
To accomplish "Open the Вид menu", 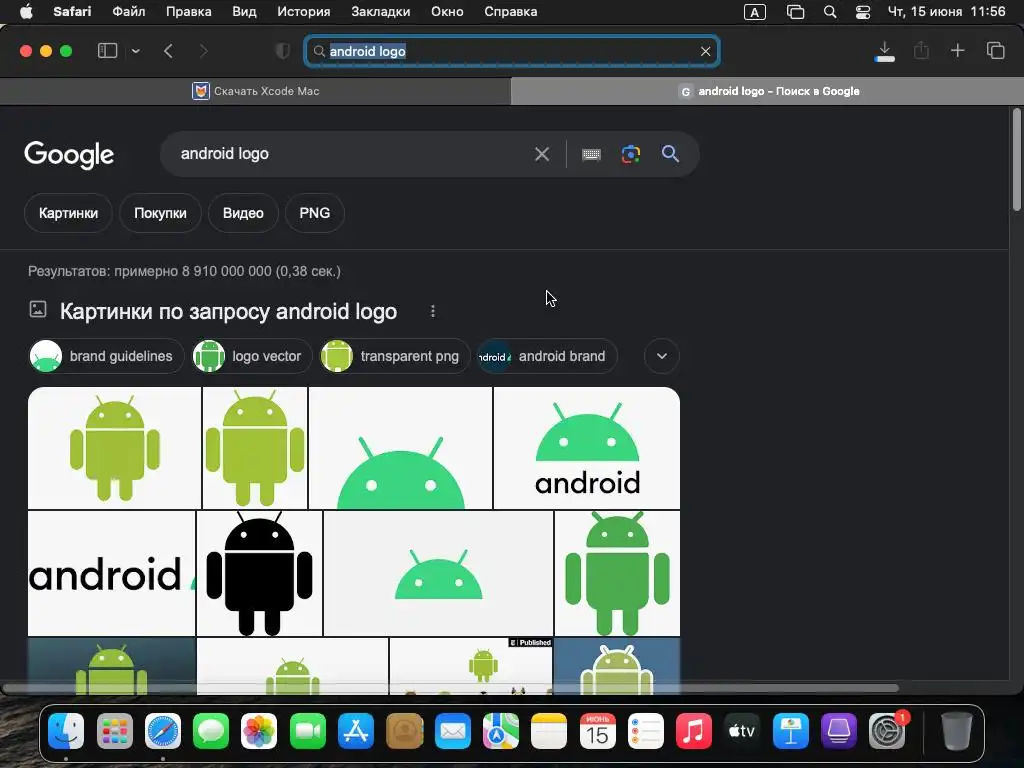I will [244, 12].
